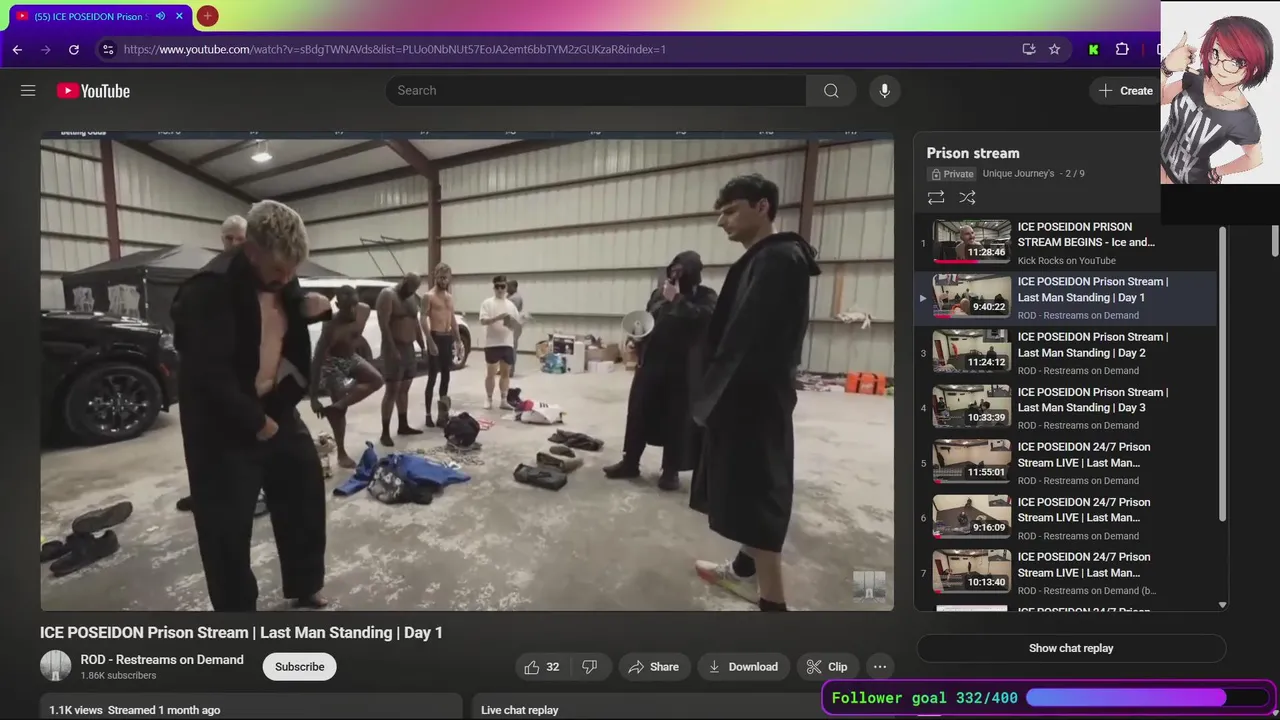This screenshot has height=720, width=1280.
Task: Open the Prison stream playlist title
Action: pyautogui.click(x=973, y=153)
